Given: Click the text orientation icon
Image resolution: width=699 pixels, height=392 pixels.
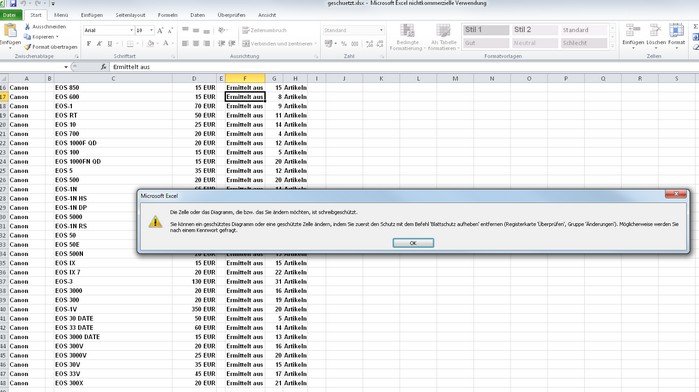Looking at the screenshot, I should tap(221, 30).
